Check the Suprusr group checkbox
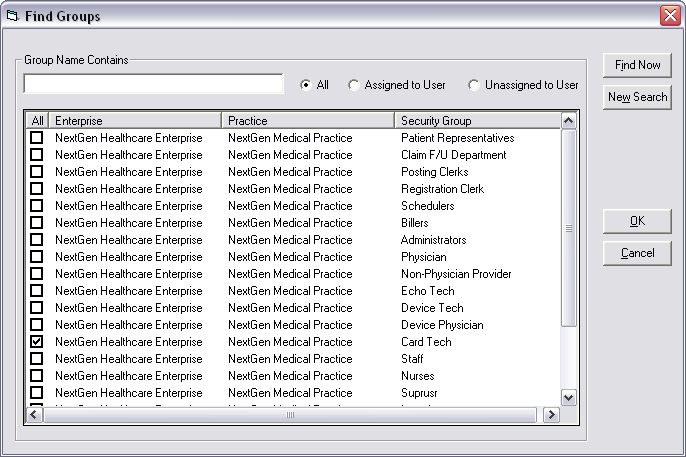 (37, 393)
